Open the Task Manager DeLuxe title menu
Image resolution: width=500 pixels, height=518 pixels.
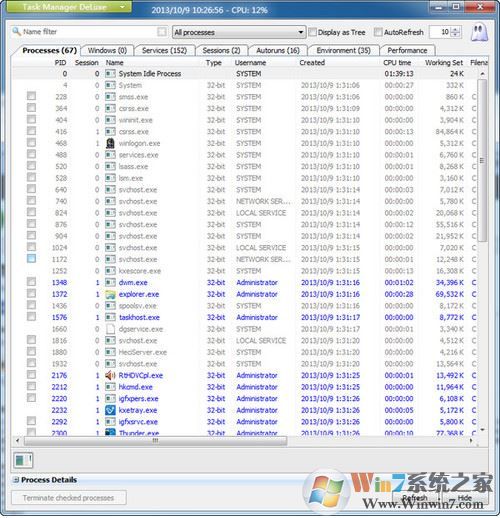coord(68,7)
